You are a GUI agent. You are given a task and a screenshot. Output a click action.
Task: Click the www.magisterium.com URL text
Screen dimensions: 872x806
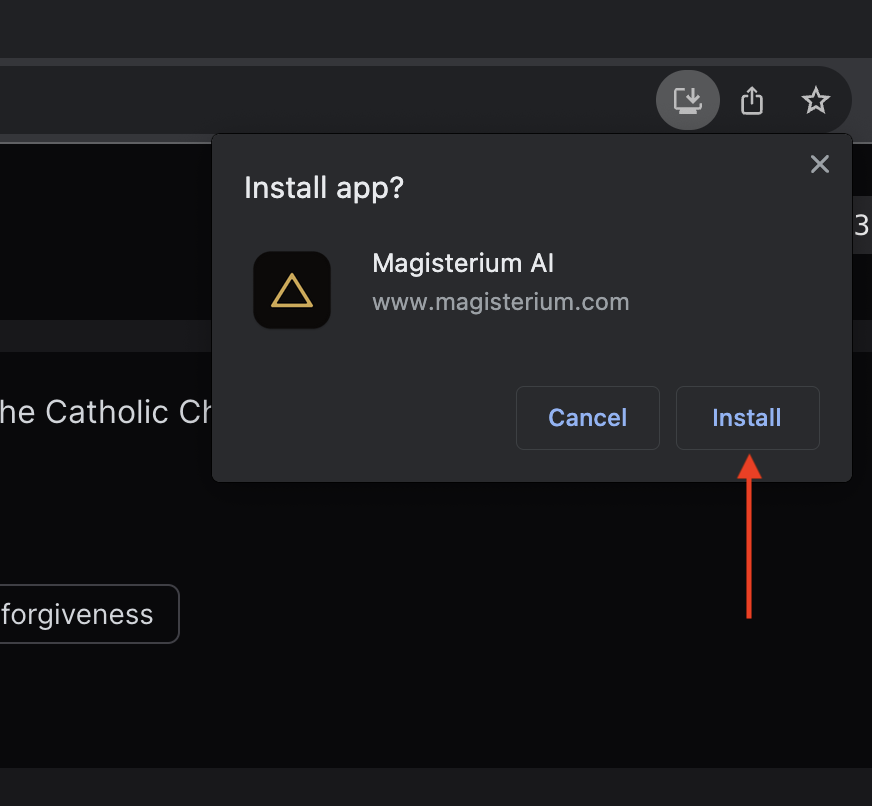click(x=501, y=302)
